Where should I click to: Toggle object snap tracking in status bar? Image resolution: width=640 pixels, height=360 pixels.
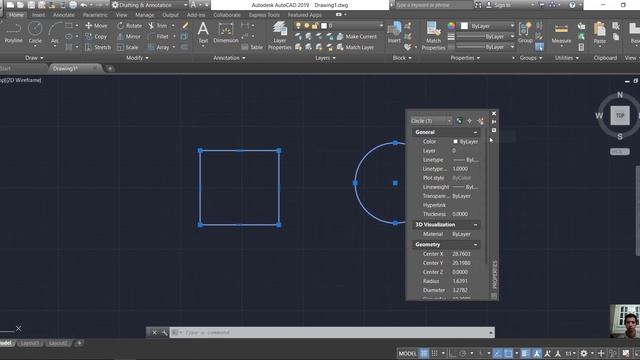click(x=498, y=353)
